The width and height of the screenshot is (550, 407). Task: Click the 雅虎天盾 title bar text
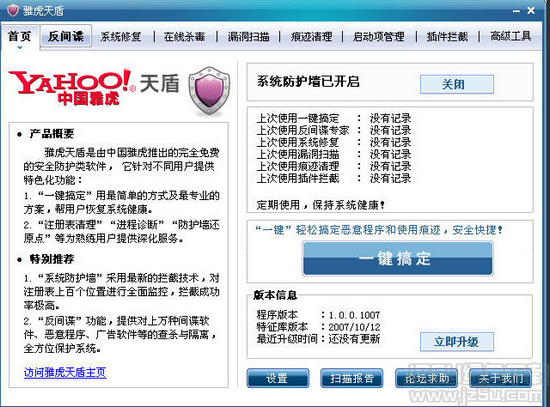[43, 11]
